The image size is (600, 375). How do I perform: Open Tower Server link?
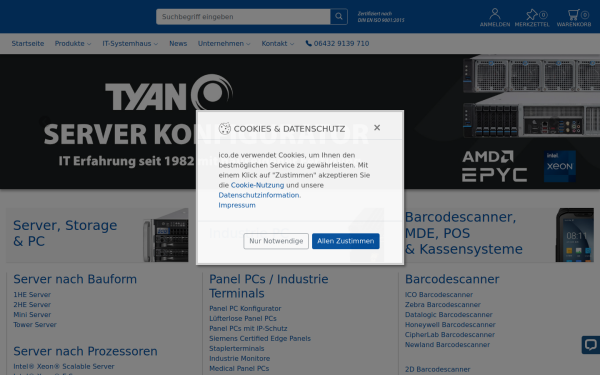coord(35,324)
